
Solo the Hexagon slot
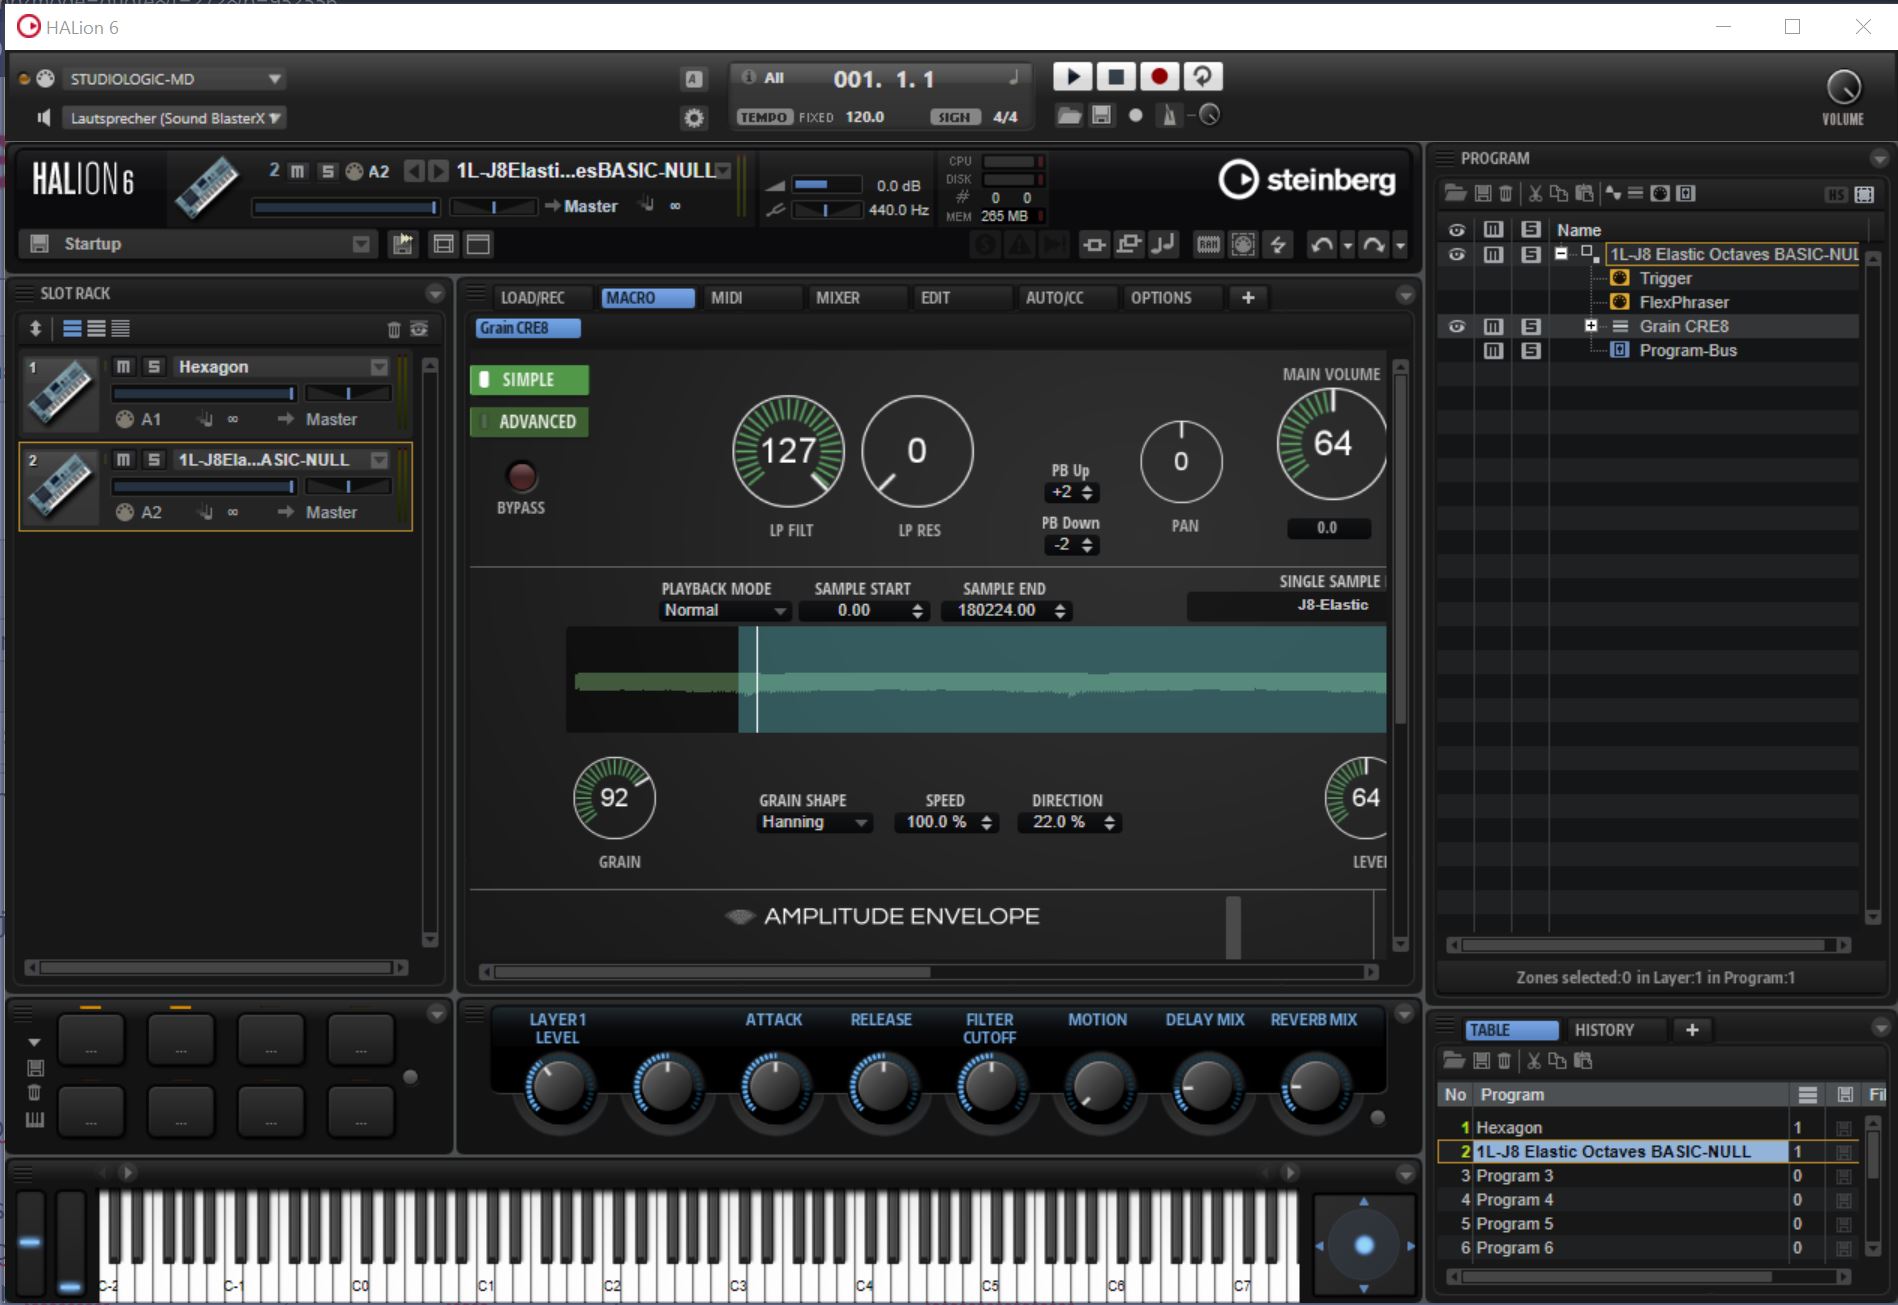tap(154, 367)
